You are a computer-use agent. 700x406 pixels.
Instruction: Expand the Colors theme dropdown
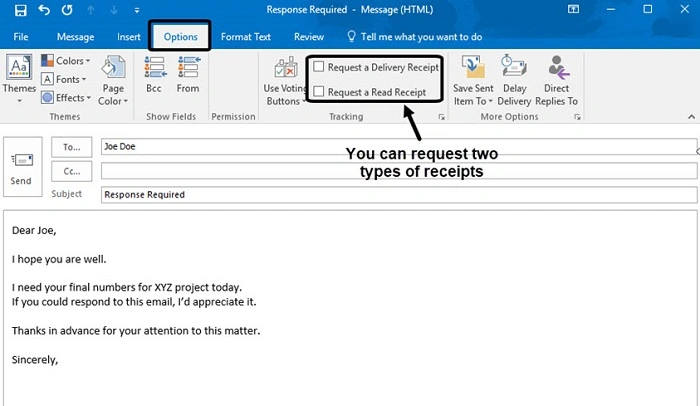point(66,61)
